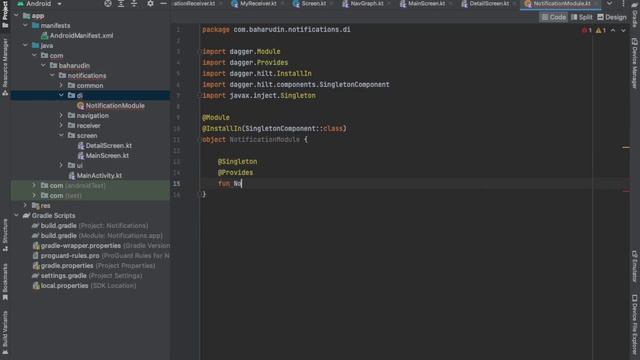640x360 pixels.
Task: Switch editor to Code view
Action: pyautogui.click(x=554, y=17)
